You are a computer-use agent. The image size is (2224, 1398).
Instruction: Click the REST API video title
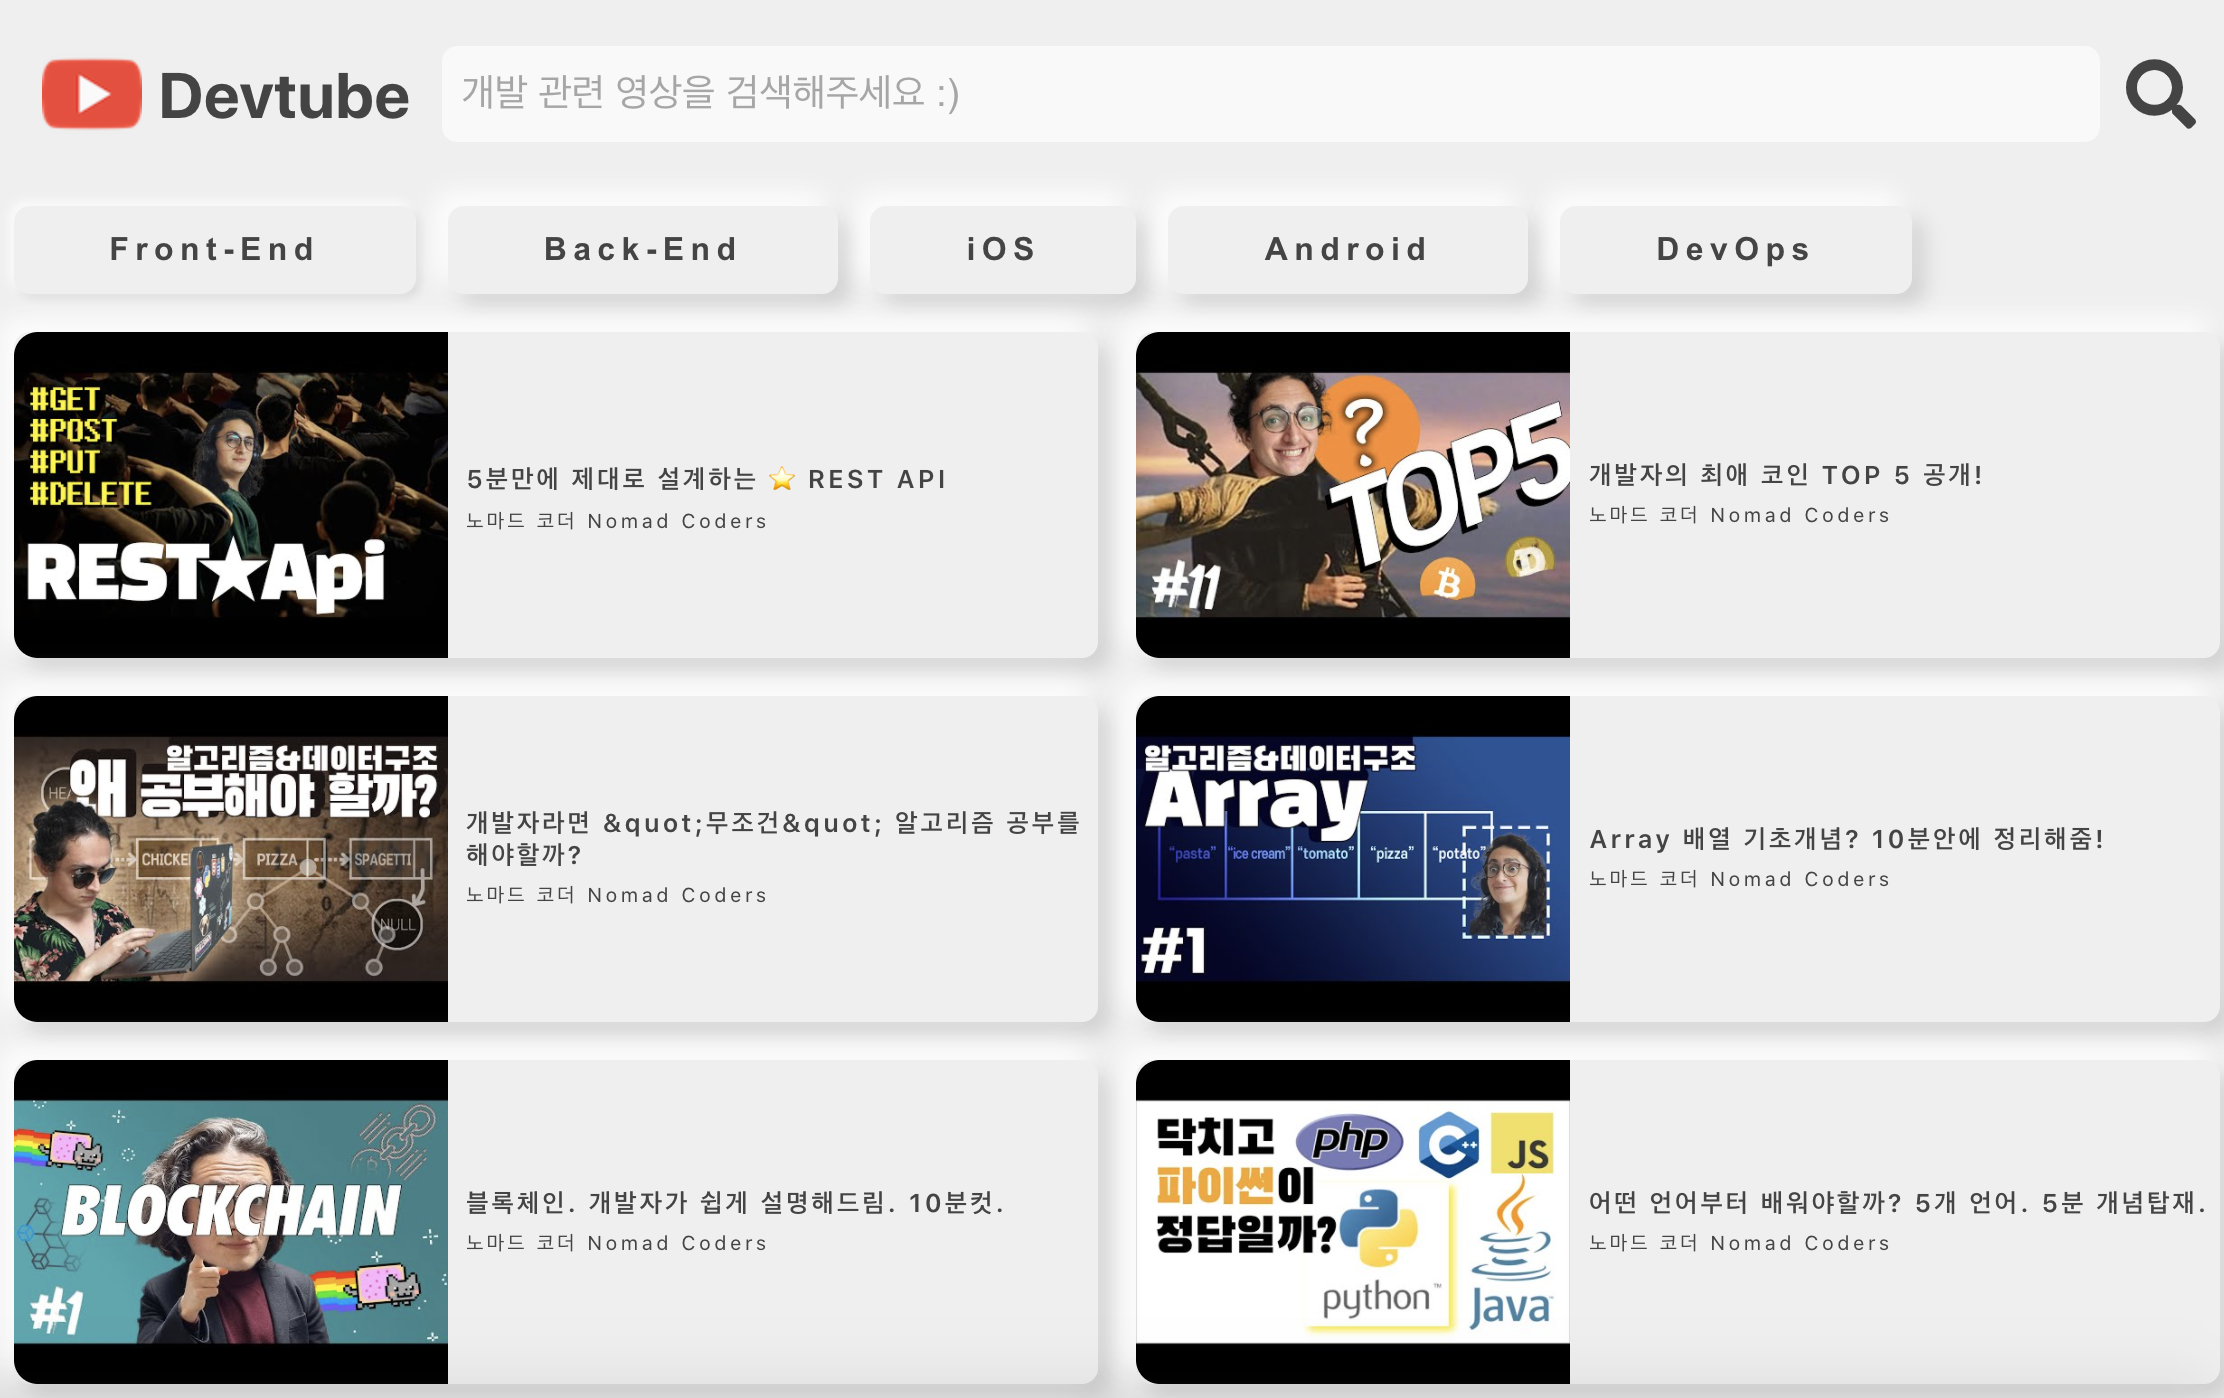(x=706, y=479)
